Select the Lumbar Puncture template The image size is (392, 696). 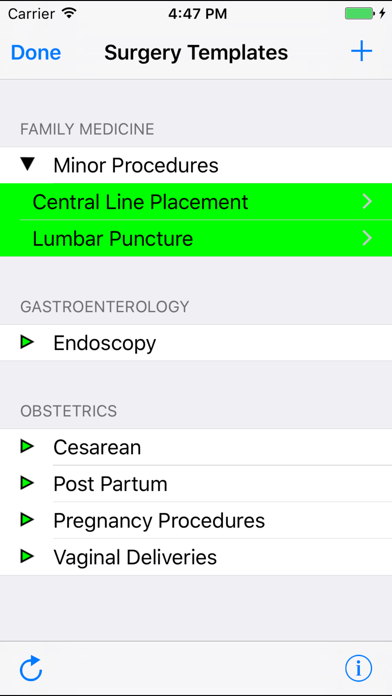(x=196, y=238)
